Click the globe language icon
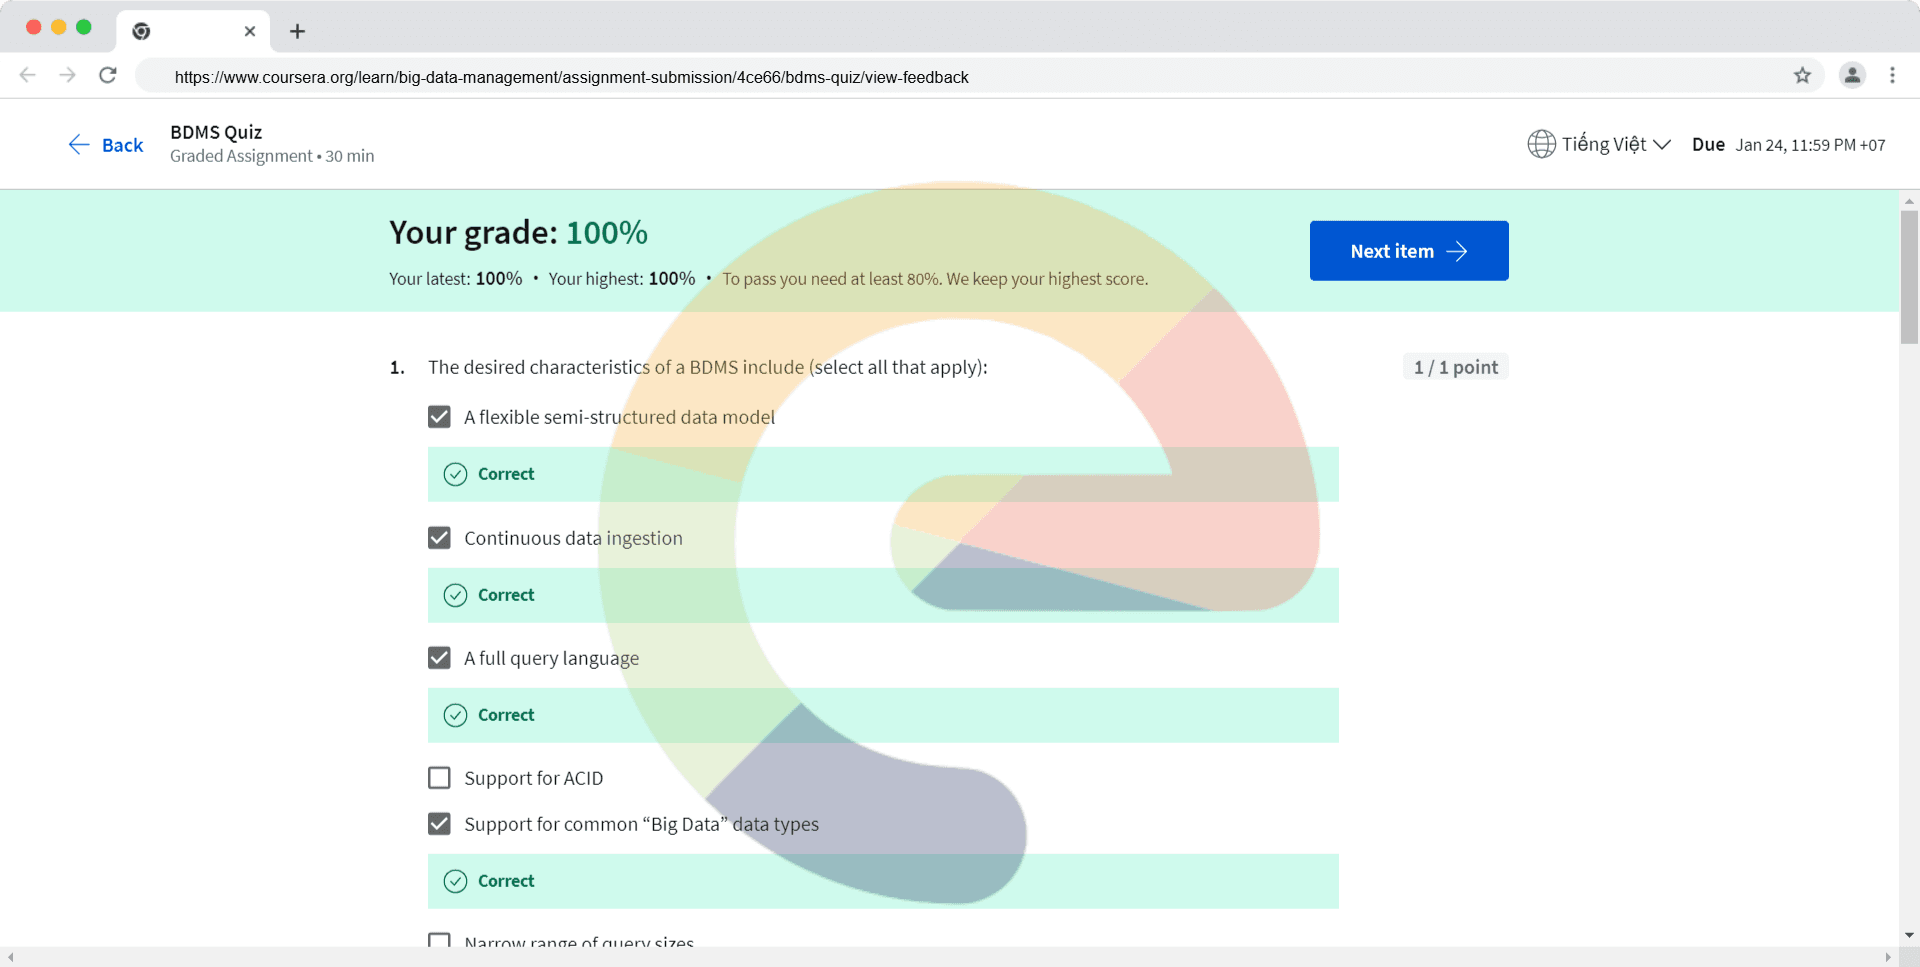1920x967 pixels. 1541,144
